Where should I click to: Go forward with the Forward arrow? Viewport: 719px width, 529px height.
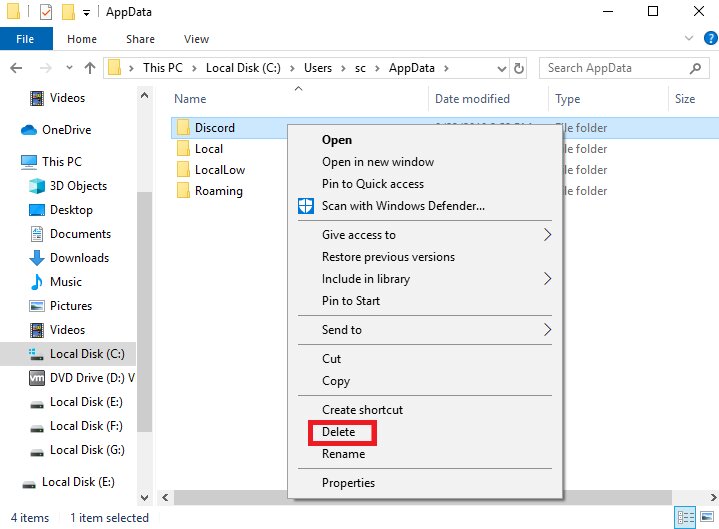tap(46, 68)
